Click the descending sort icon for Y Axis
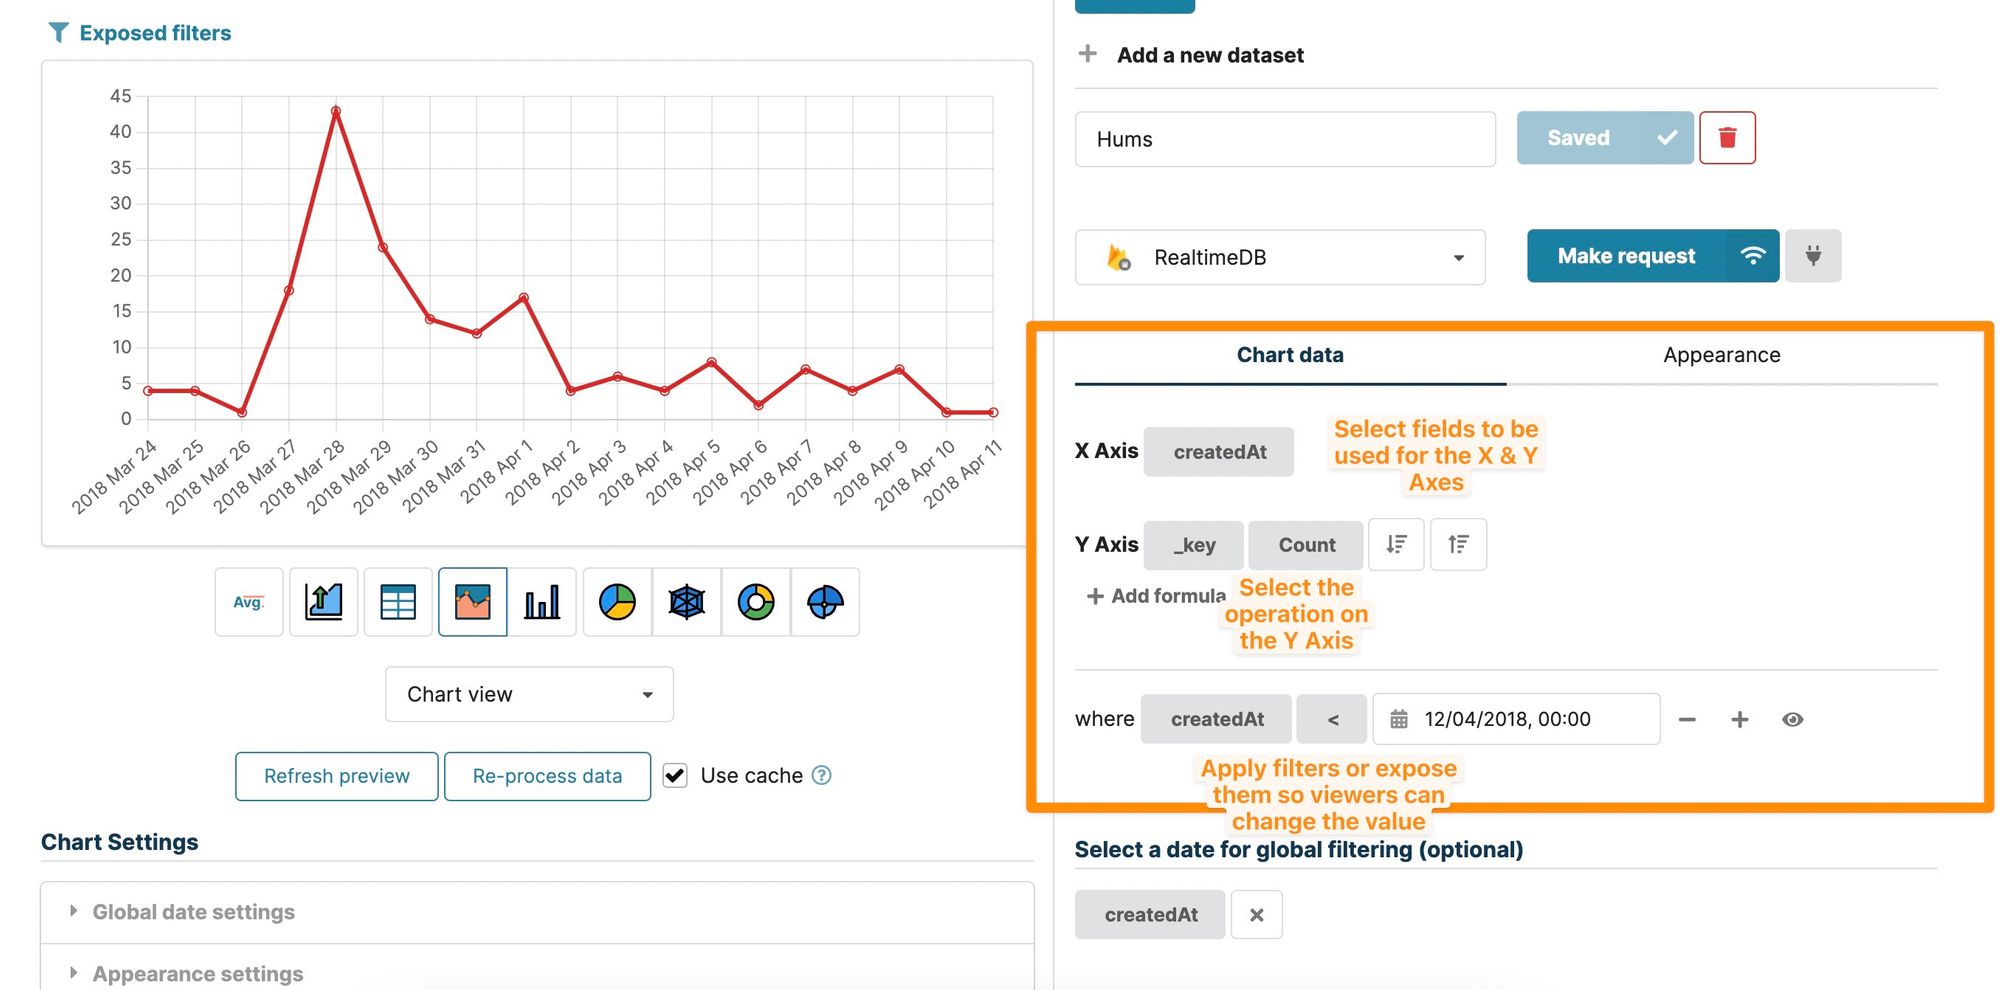2000x990 pixels. tap(1396, 545)
